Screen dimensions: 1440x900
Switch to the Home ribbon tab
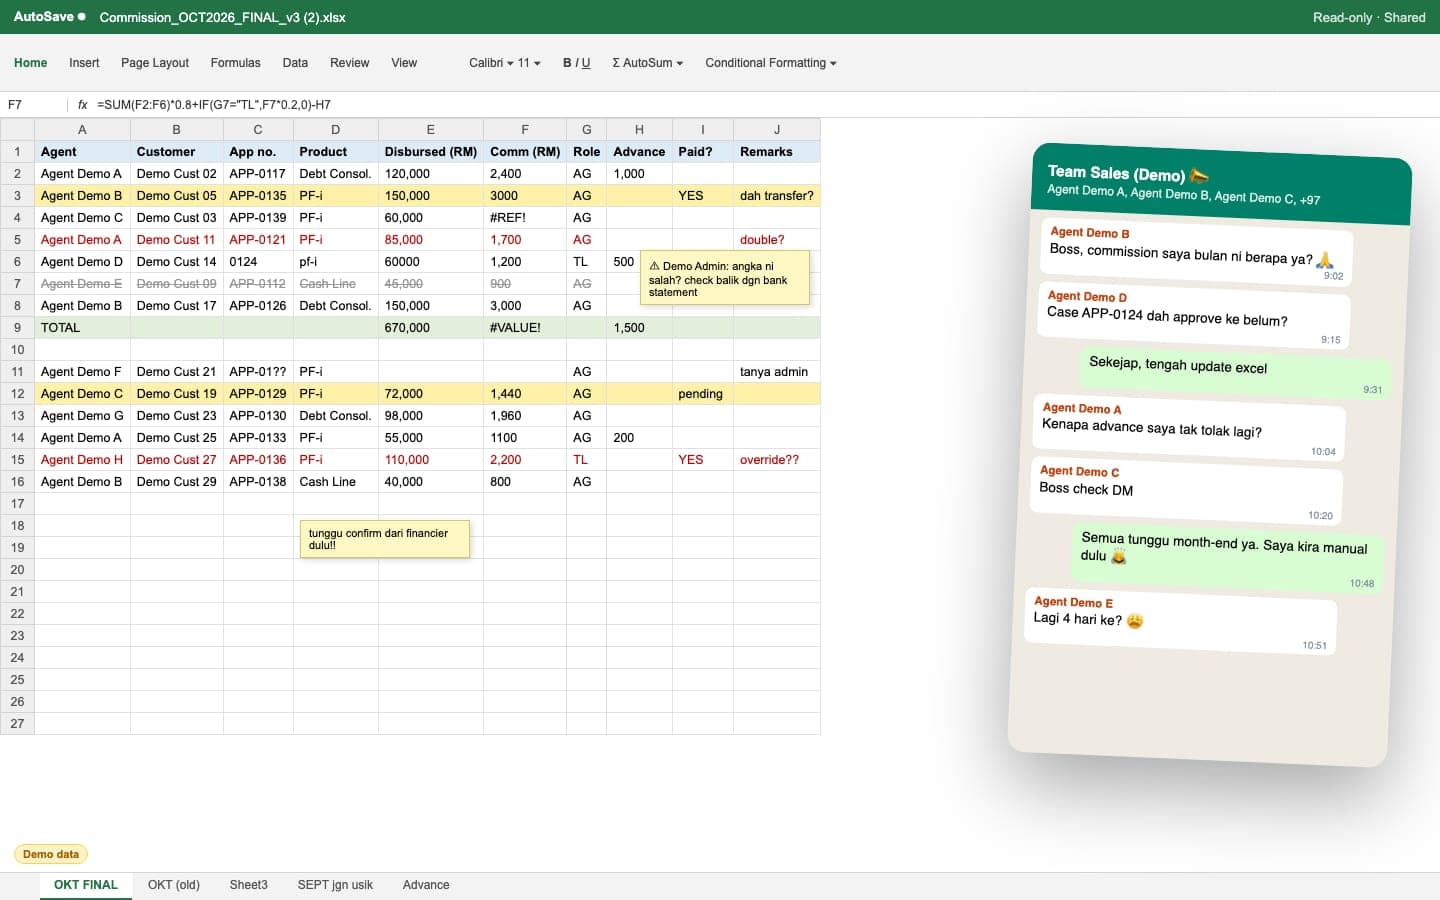[31, 63]
